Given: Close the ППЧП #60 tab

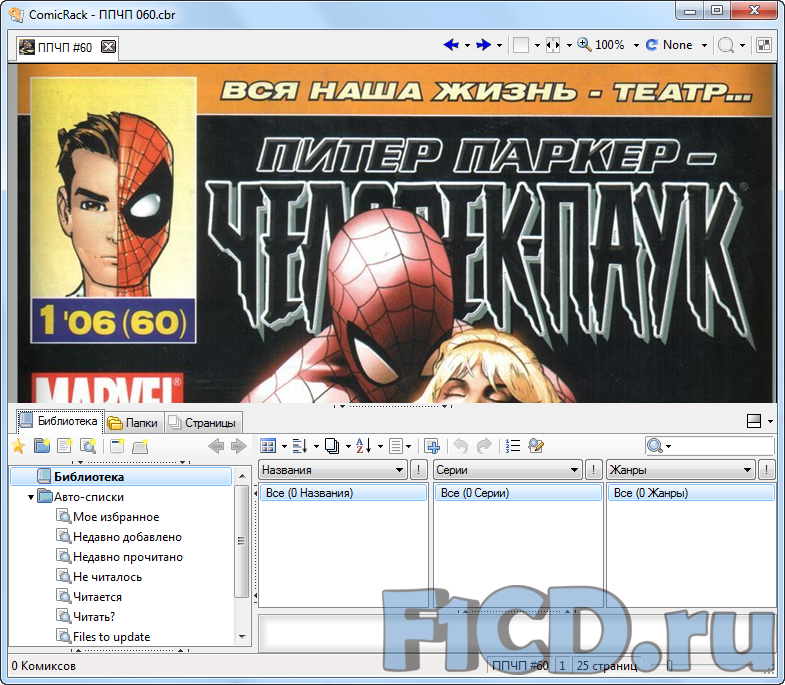Looking at the screenshot, I should [108, 47].
